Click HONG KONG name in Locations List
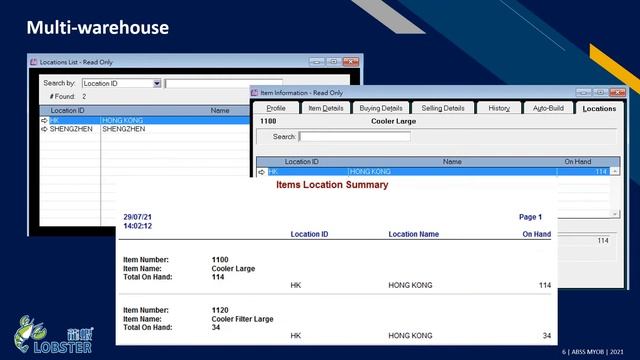This screenshot has width=640, height=360. pyautogui.click(x=122, y=120)
